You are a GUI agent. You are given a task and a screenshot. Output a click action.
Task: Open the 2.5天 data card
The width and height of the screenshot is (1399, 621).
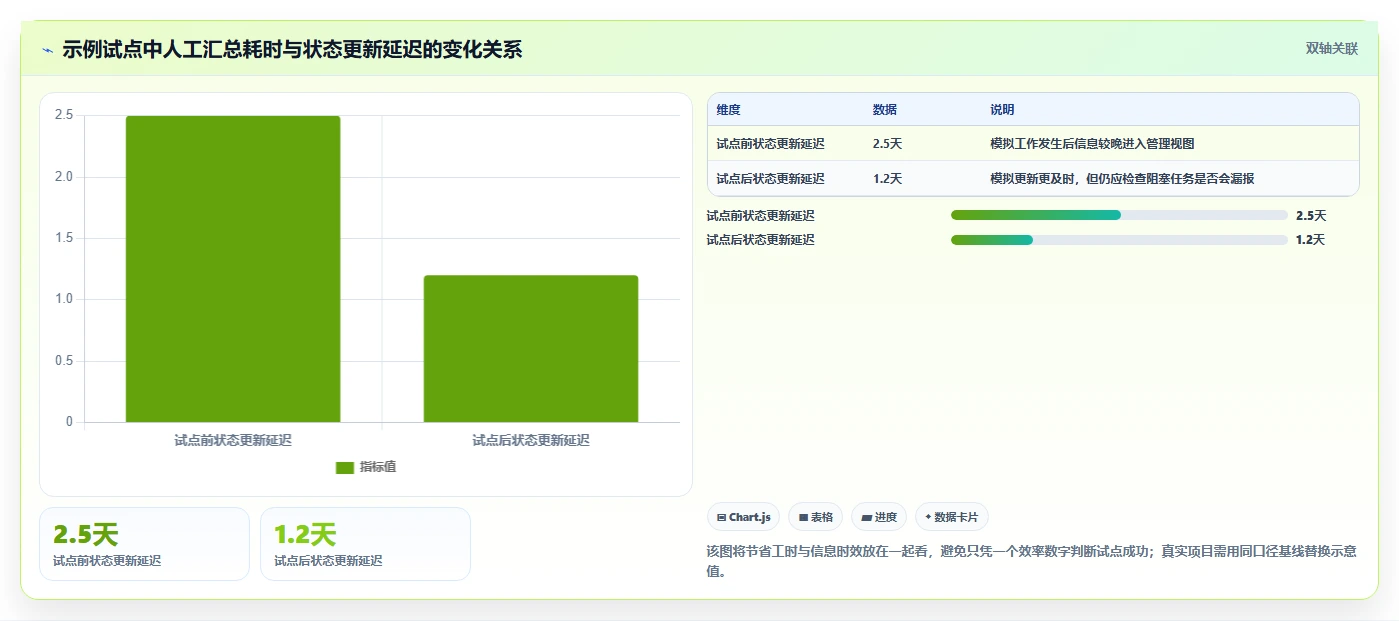pos(144,544)
